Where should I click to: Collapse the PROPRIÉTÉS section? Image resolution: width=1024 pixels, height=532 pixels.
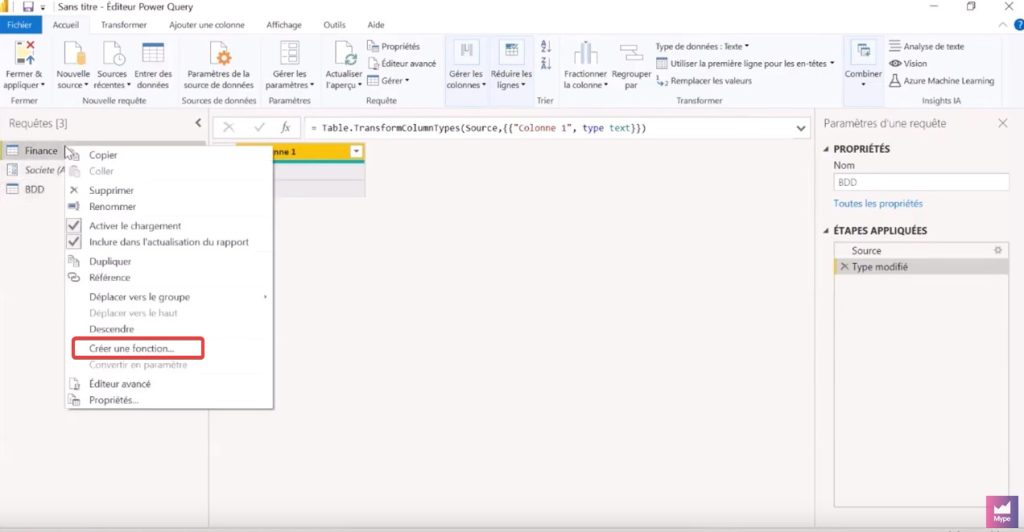[x=826, y=149]
